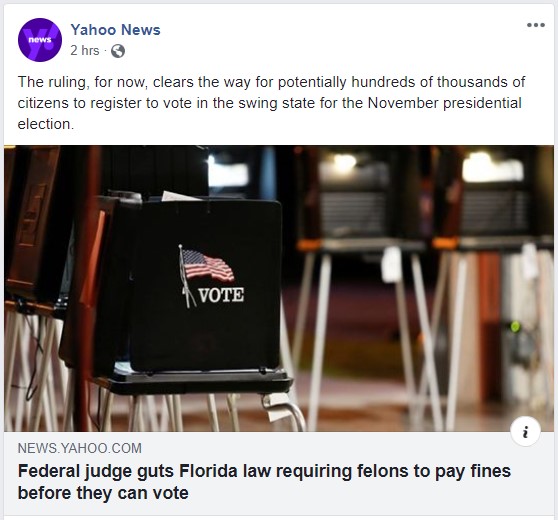Tap the VOTE label on the booth
This screenshot has height=520, width=558.
pos(221,295)
